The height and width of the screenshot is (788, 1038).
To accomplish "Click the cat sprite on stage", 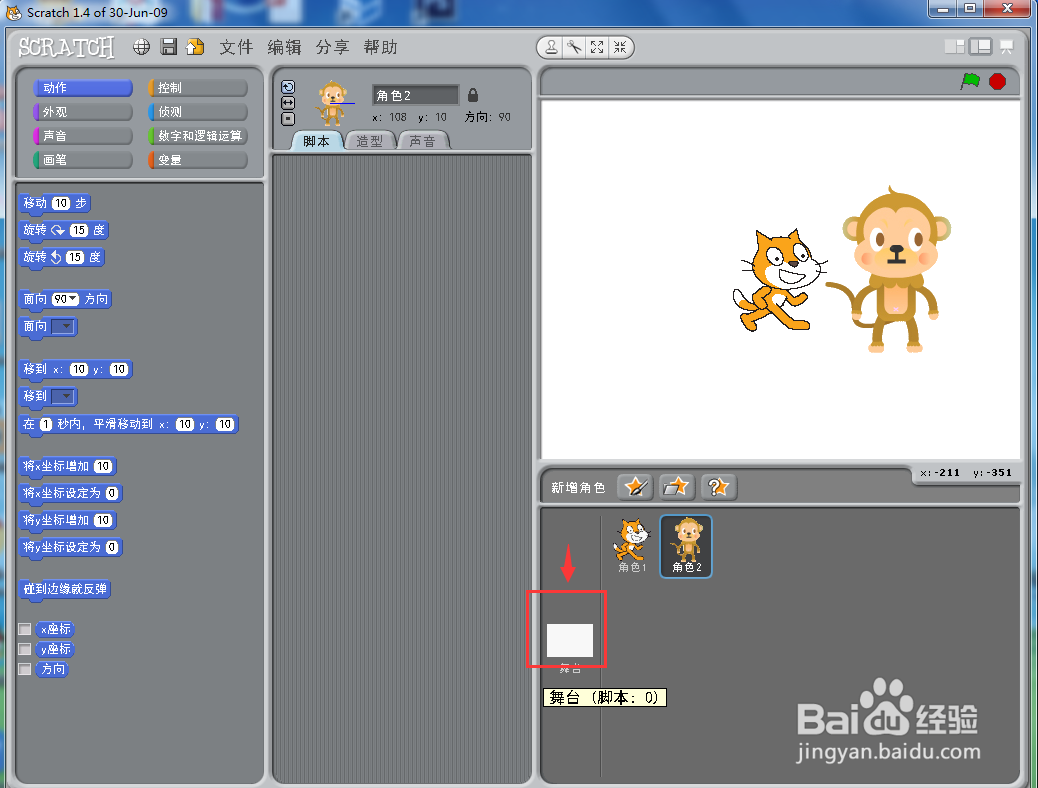I will [780, 279].
